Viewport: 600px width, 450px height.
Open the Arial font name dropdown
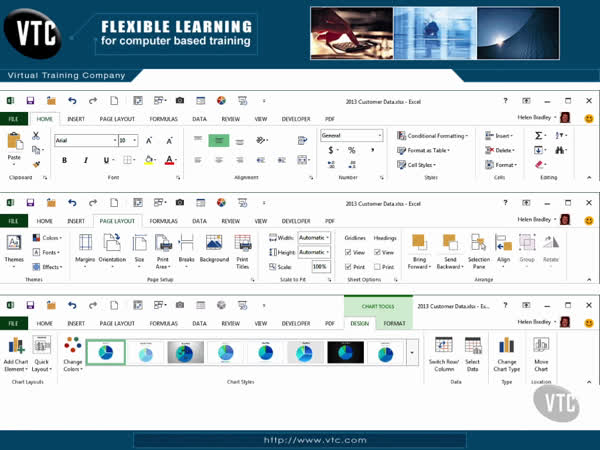(115, 140)
